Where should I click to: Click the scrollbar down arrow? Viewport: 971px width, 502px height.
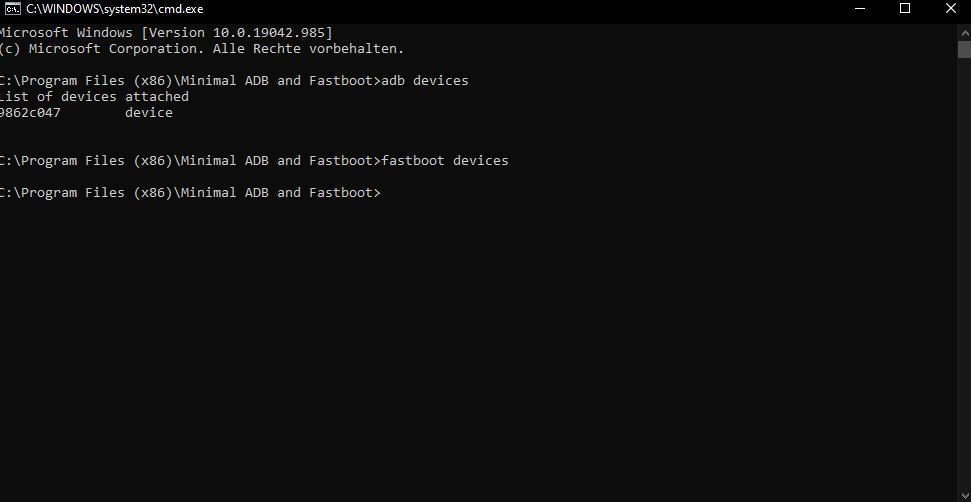(964, 495)
